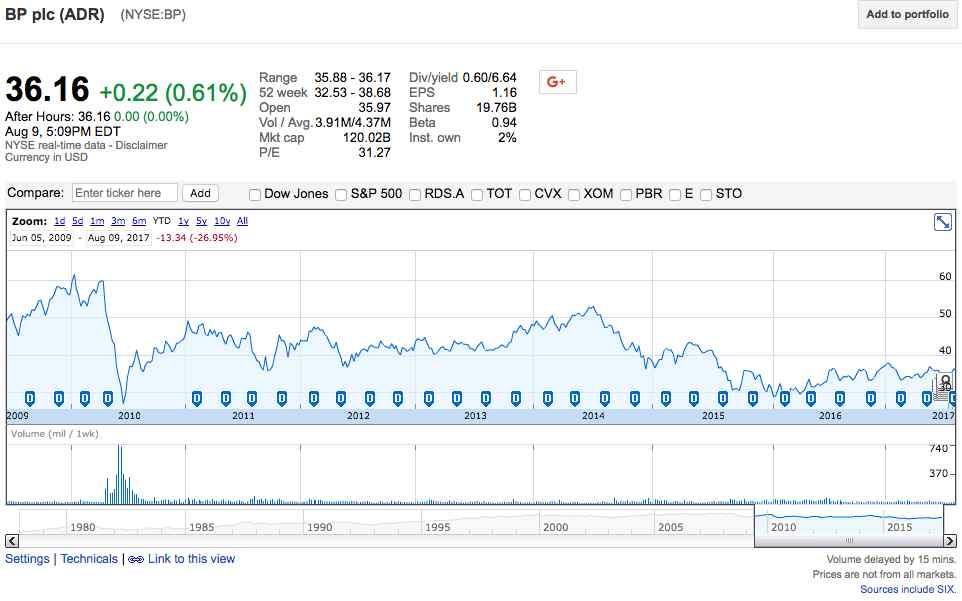Focus the Enter ticker here field

tap(125, 193)
